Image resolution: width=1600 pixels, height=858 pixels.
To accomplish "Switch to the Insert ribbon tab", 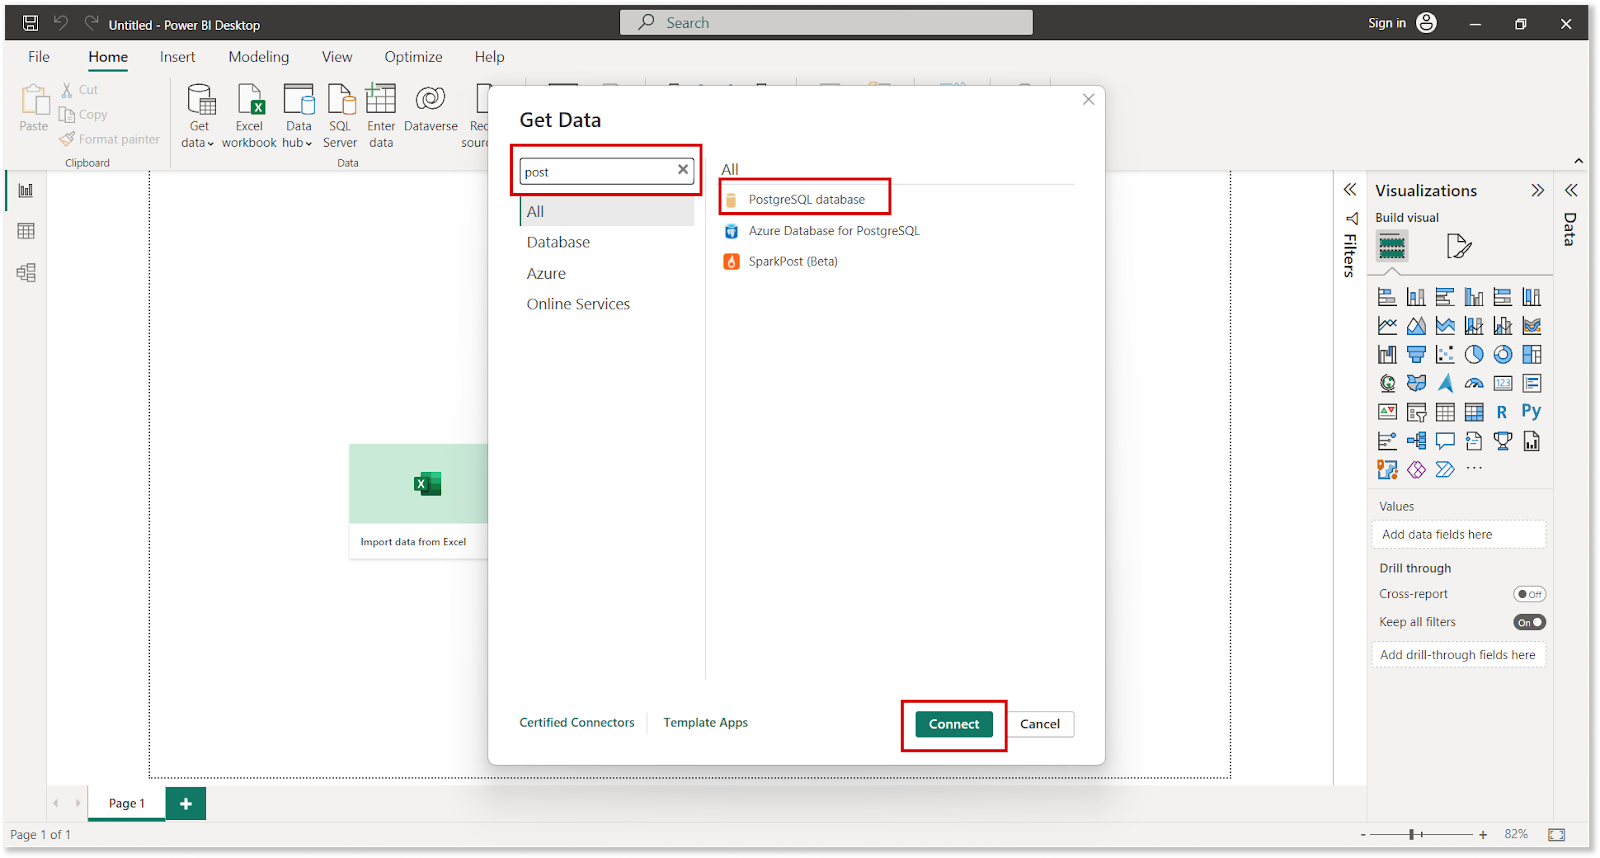I will [x=177, y=57].
